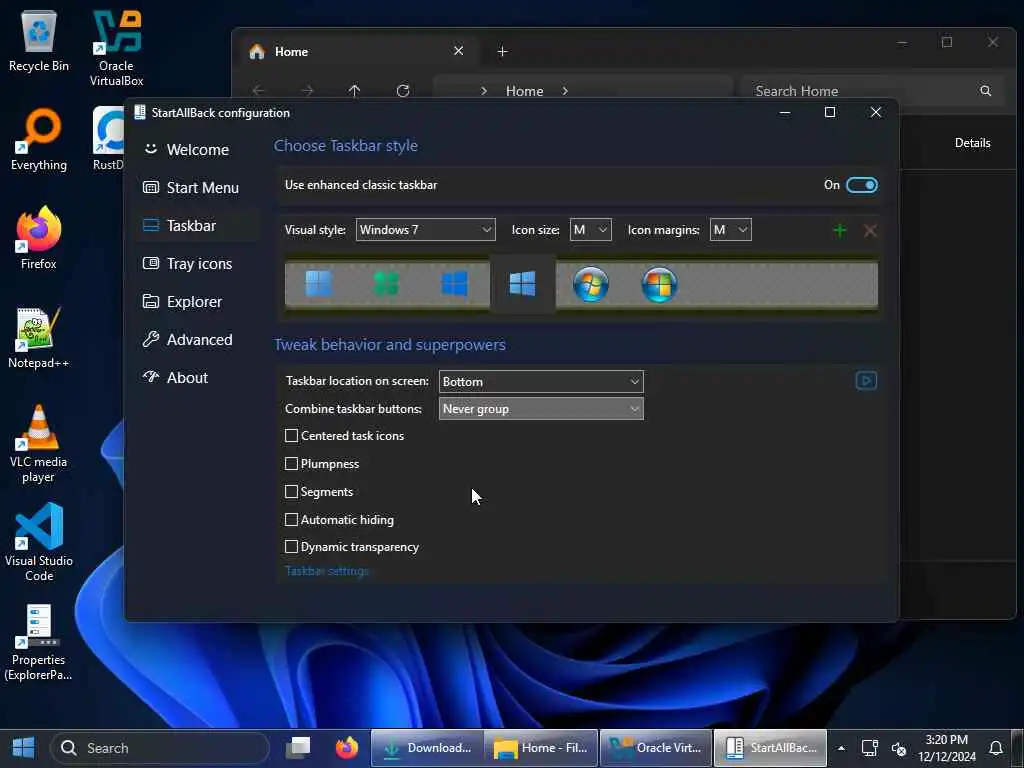The height and width of the screenshot is (768, 1024).
Task: Open Everything search desktop shortcut
Action: pyautogui.click(x=39, y=140)
